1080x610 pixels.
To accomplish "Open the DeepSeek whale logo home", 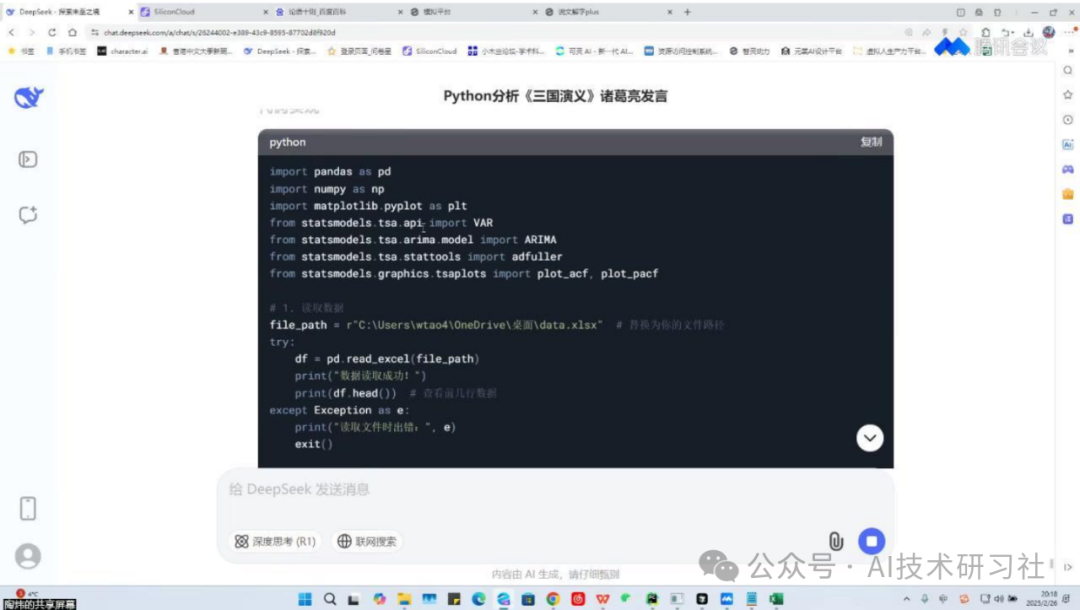I will [28, 98].
